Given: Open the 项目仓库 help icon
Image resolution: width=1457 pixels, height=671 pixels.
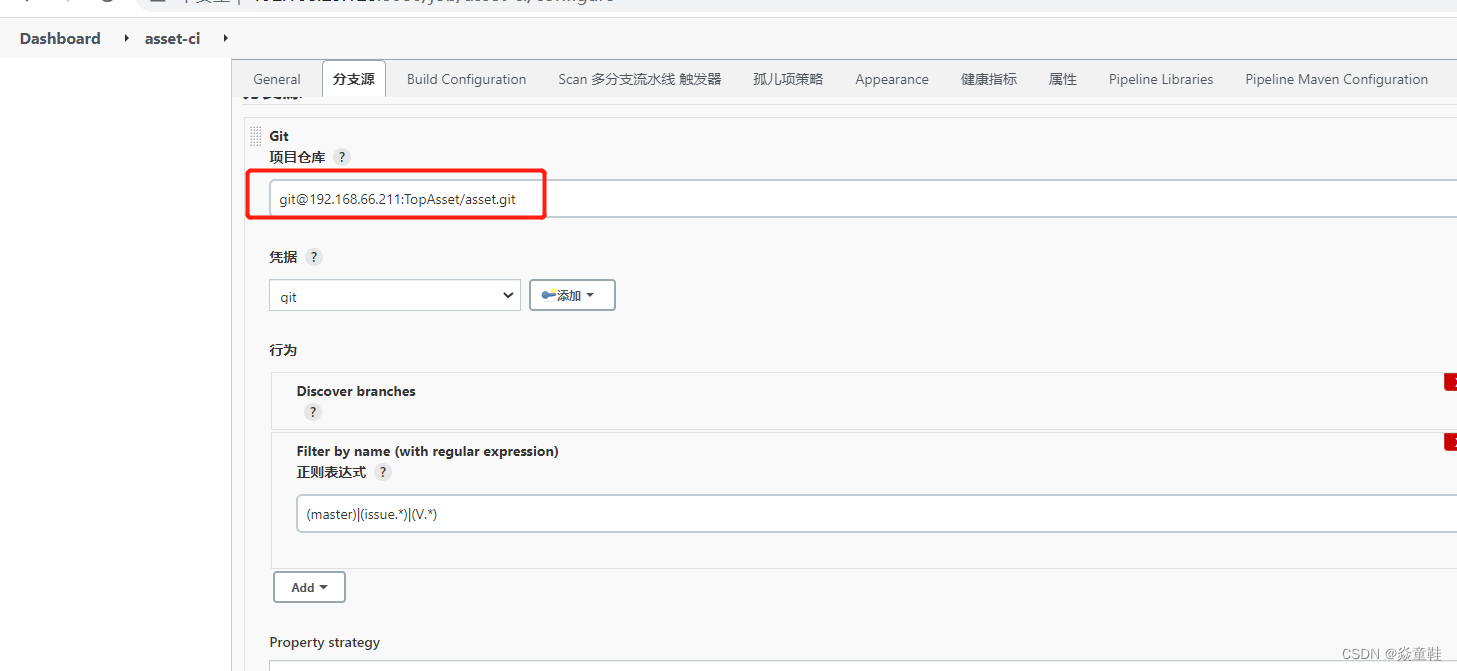Looking at the screenshot, I should pos(341,157).
